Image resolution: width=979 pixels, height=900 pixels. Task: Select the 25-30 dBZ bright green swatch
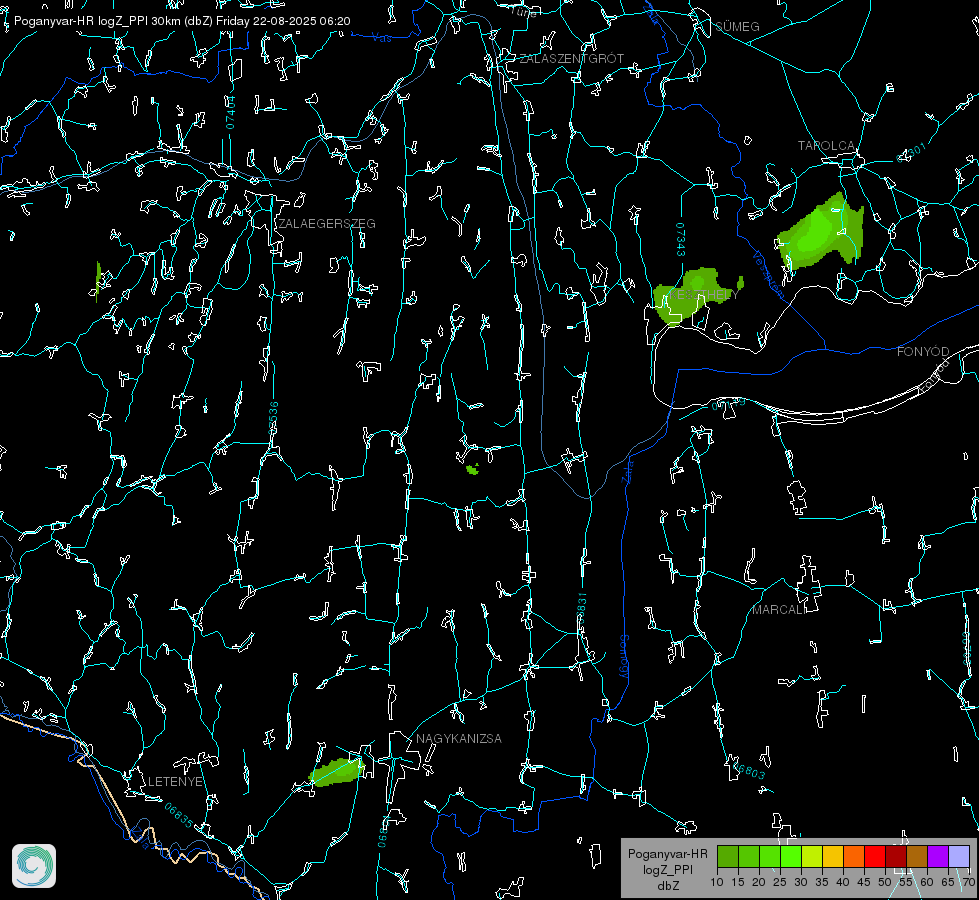[791, 856]
